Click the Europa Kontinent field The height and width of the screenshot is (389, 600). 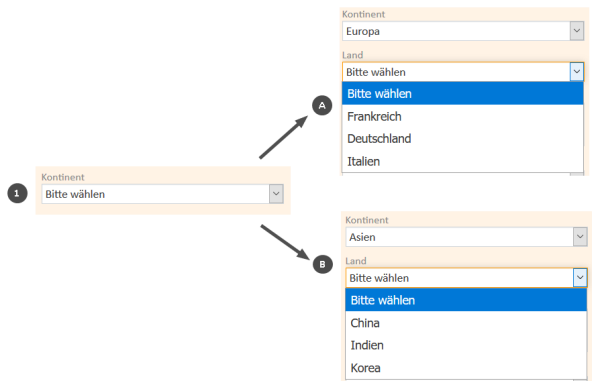tap(463, 31)
